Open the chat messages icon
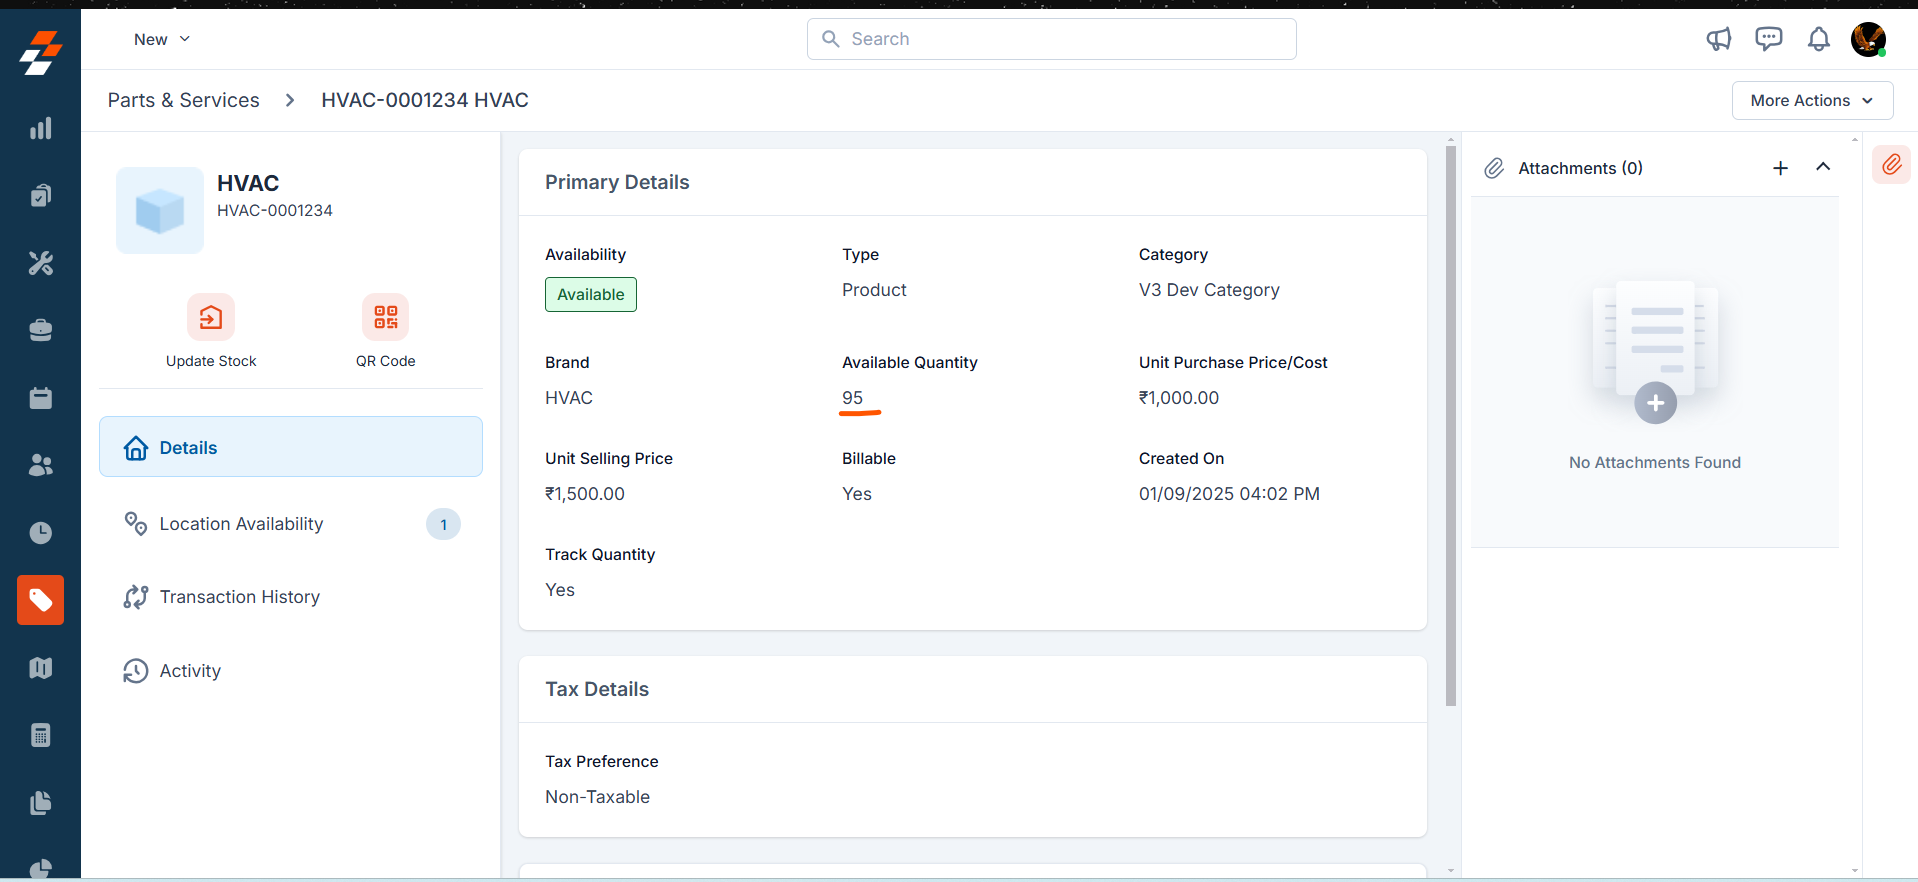1918x882 pixels. pyautogui.click(x=1768, y=39)
